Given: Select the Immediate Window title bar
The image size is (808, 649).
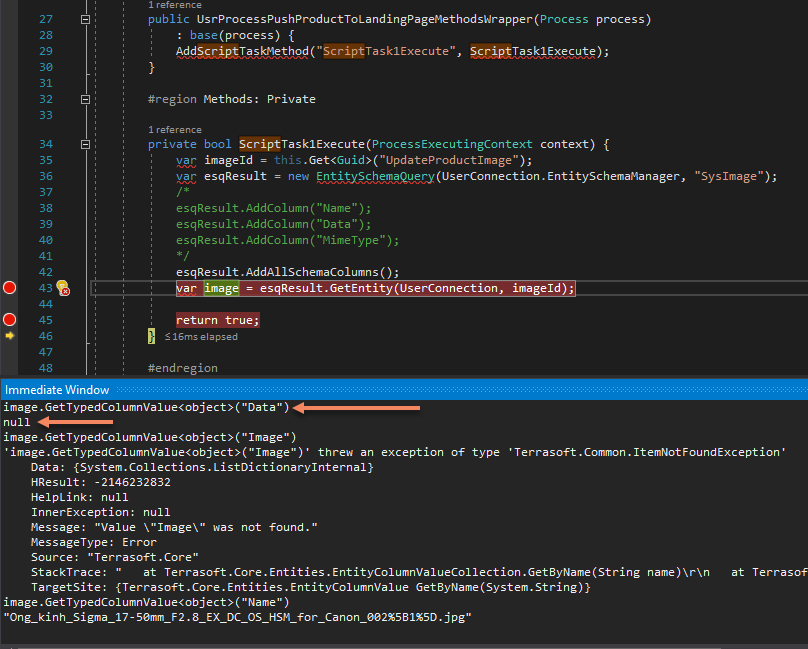Looking at the screenshot, I should [x=404, y=390].
